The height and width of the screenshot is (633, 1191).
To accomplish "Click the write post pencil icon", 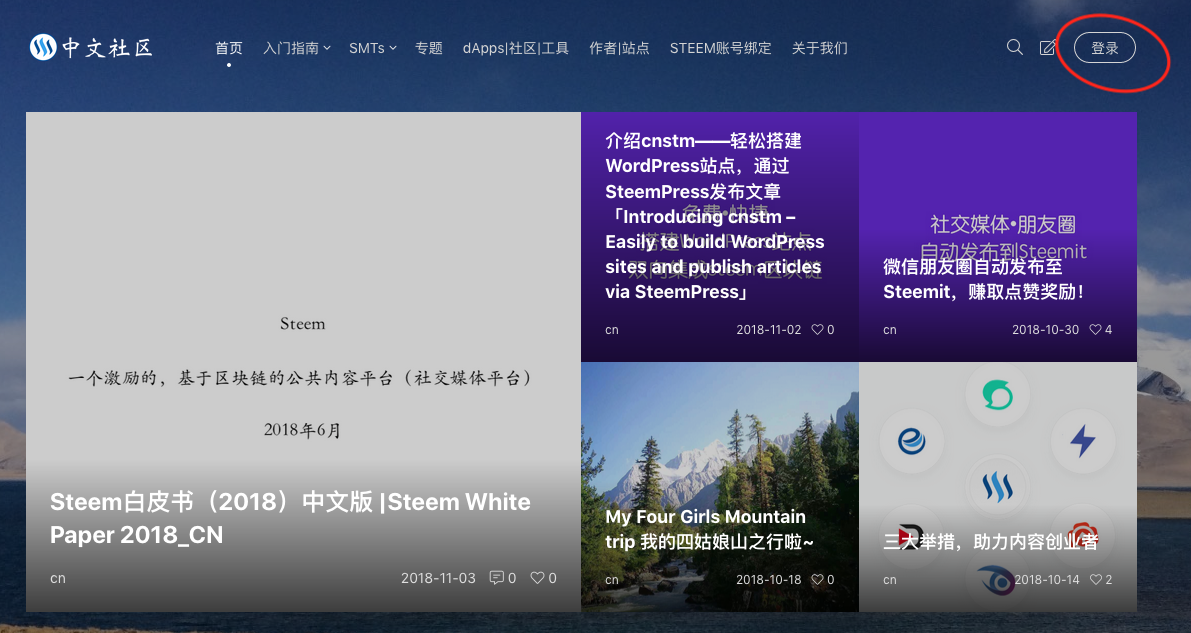I will (x=1047, y=47).
